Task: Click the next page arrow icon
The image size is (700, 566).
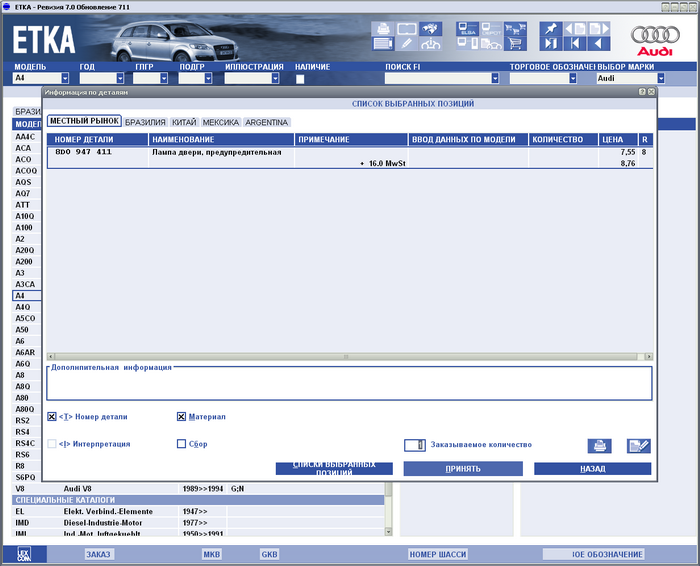Action: point(599,29)
